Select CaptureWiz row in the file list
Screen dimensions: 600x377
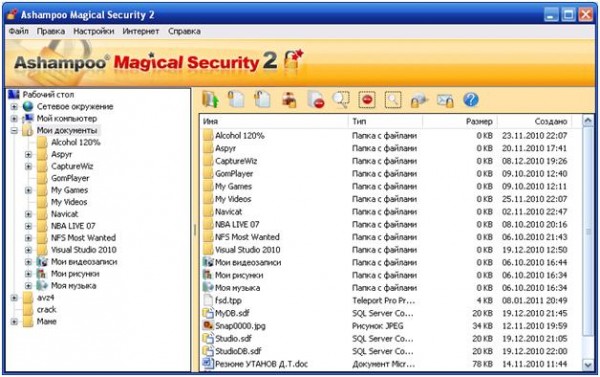(386, 161)
